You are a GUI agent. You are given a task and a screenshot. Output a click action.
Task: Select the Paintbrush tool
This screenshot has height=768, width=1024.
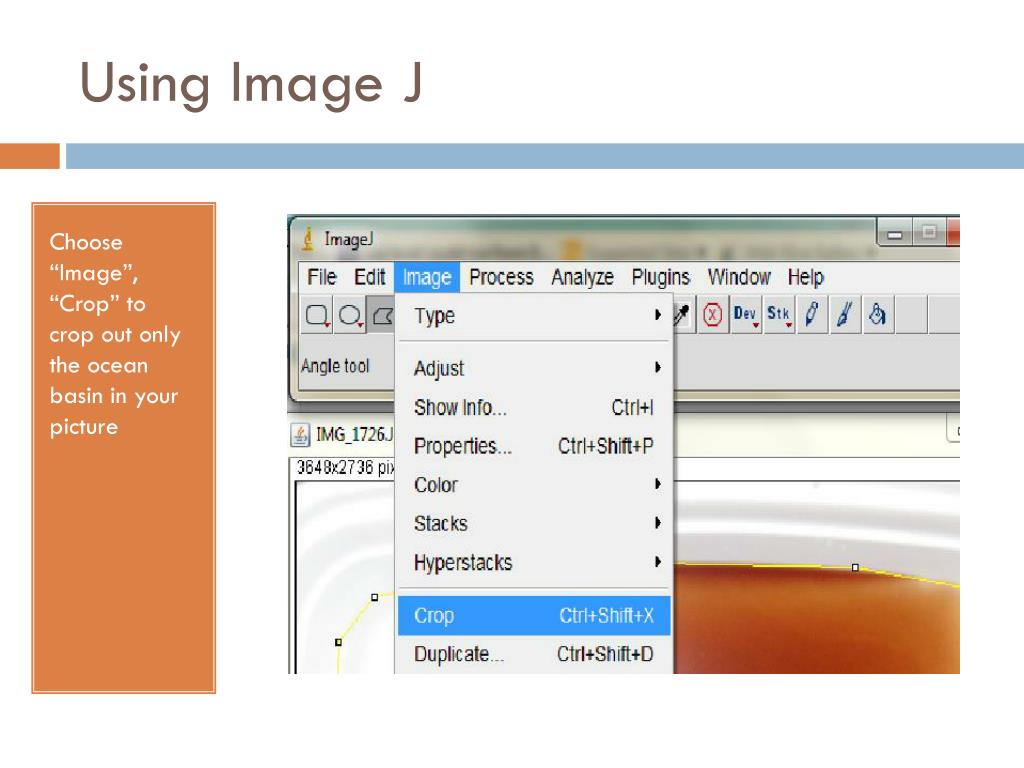[x=844, y=315]
